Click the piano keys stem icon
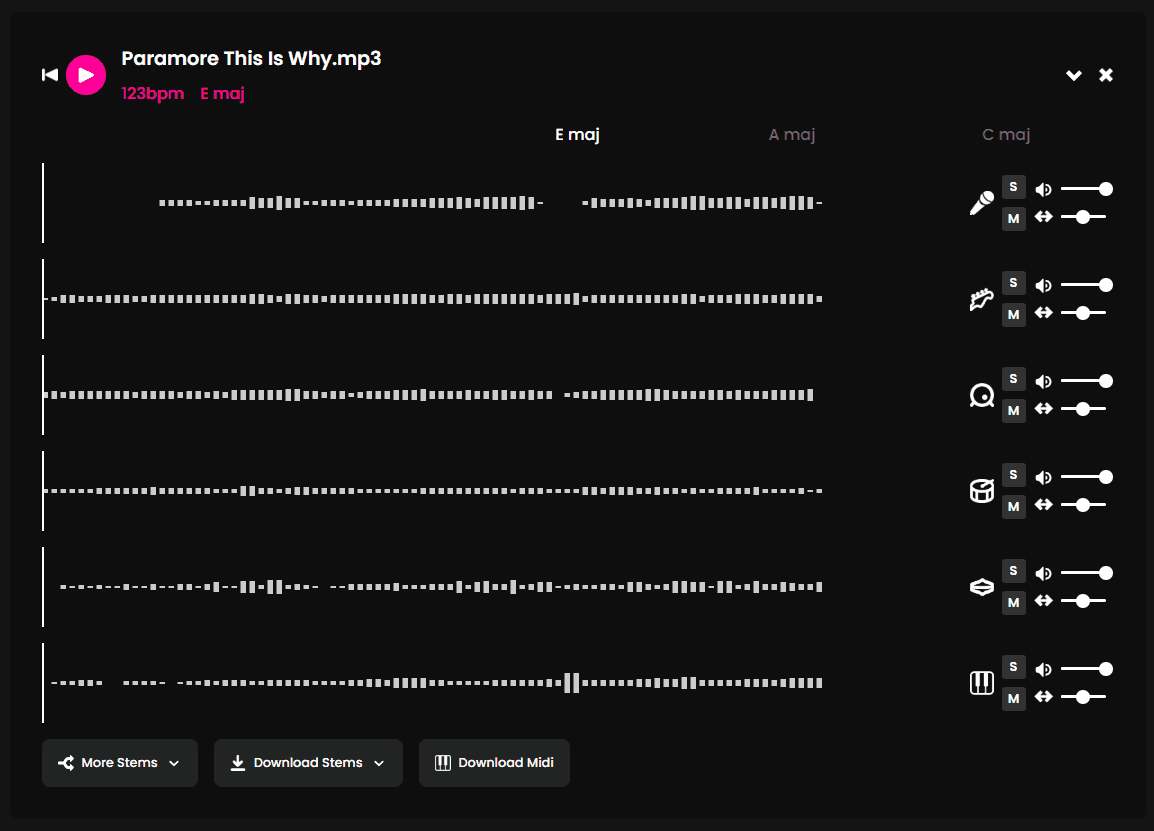This screenshot has width=1154, height=831. tap(982, 683)
